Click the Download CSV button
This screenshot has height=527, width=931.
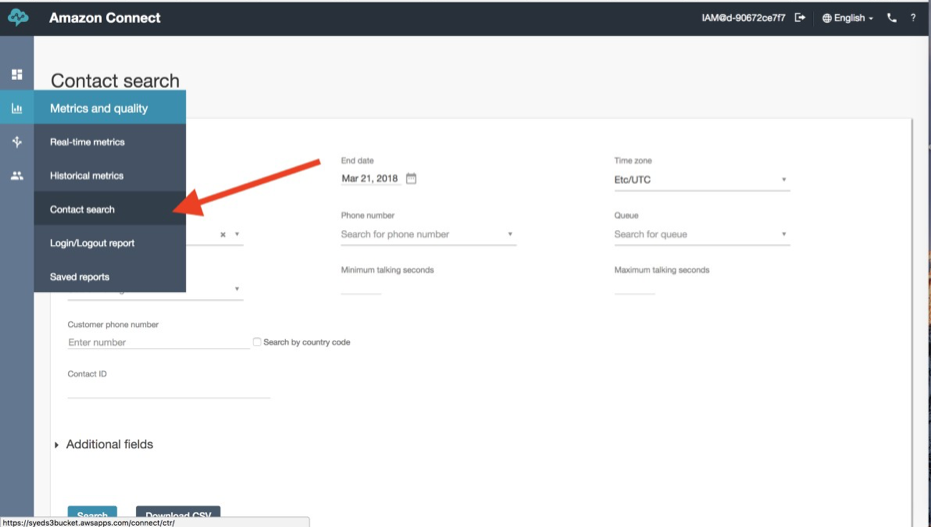point(178,515)
